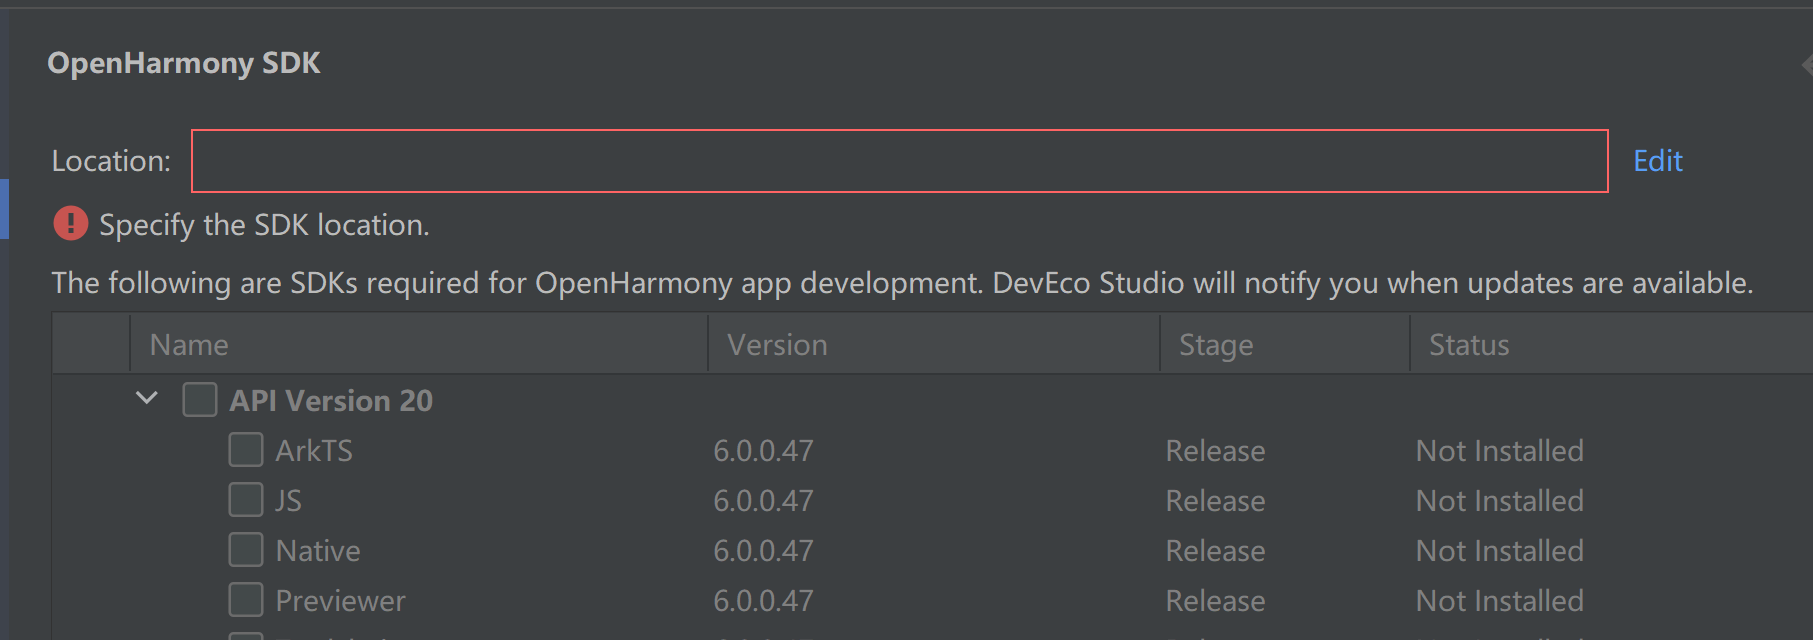Click Release stage in the ArkTS row
Screen dimensions: 1813x640
click(x=1215, y=451)
